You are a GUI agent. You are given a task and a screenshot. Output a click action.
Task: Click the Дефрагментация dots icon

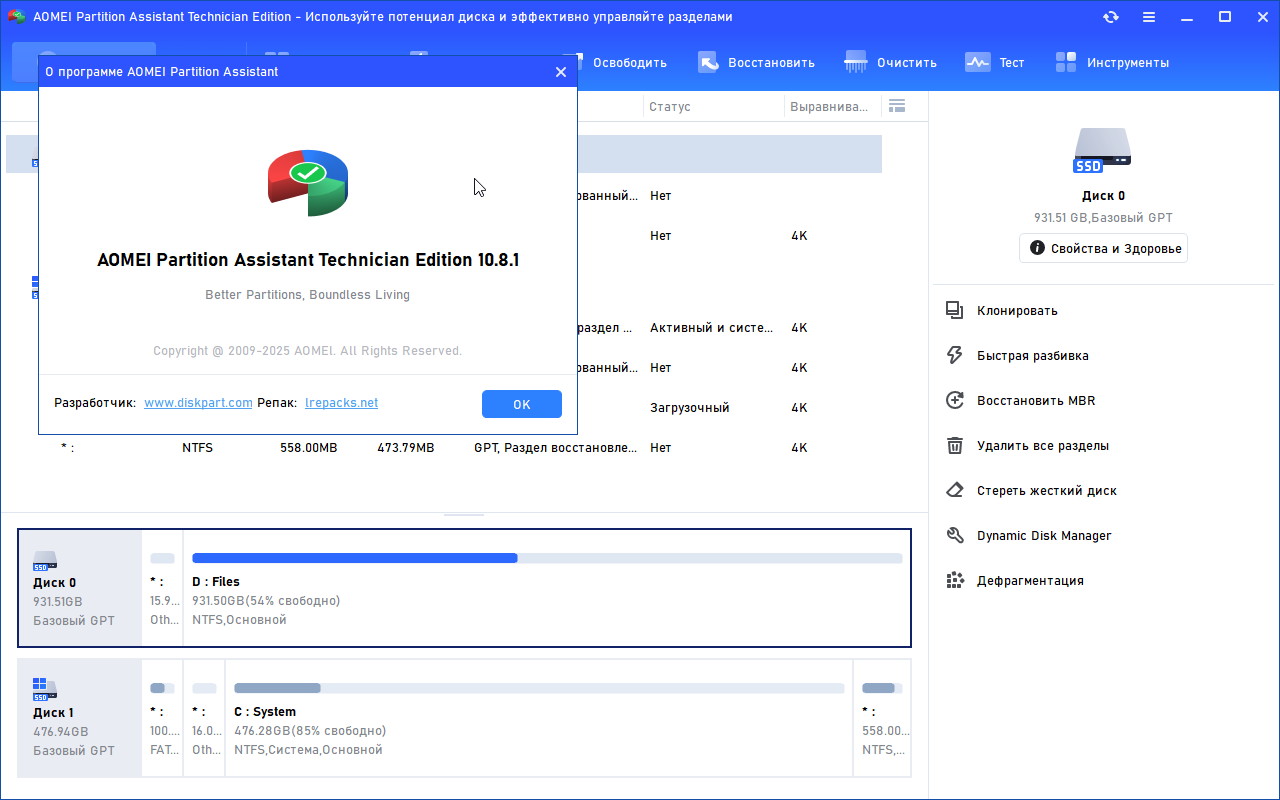pos(955,580)
